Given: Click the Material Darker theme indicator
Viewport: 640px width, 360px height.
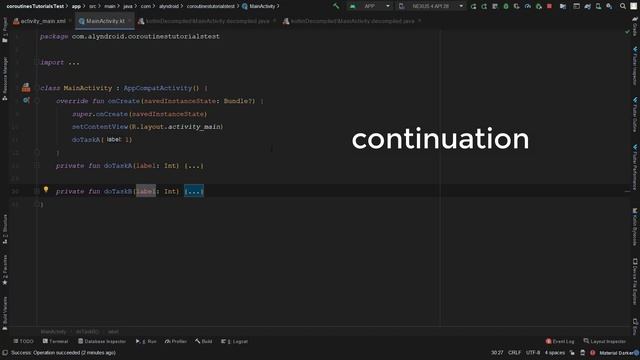Looking at the screenshot, I should pos(616,353).
